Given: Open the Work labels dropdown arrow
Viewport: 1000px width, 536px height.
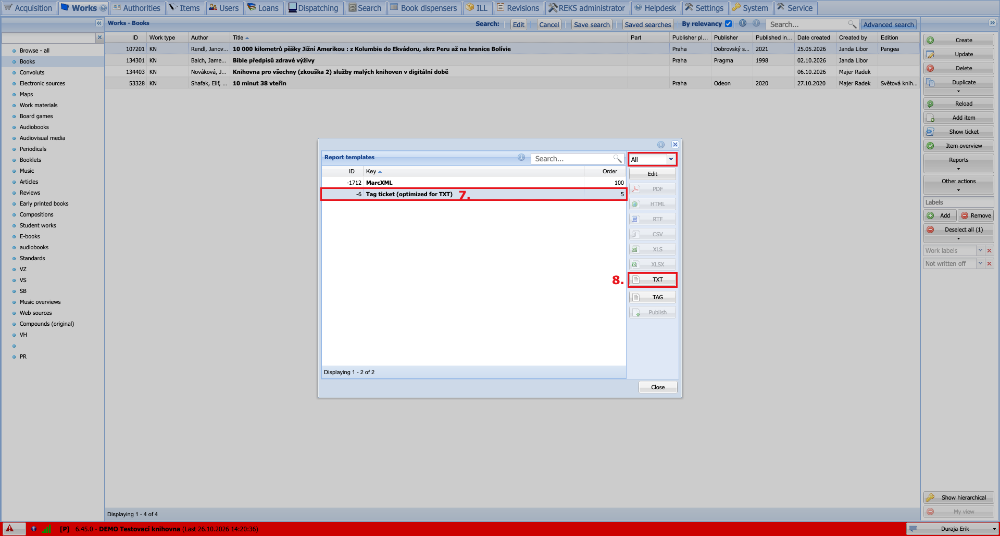Looking at the screenshot, I should click(980, 251).
